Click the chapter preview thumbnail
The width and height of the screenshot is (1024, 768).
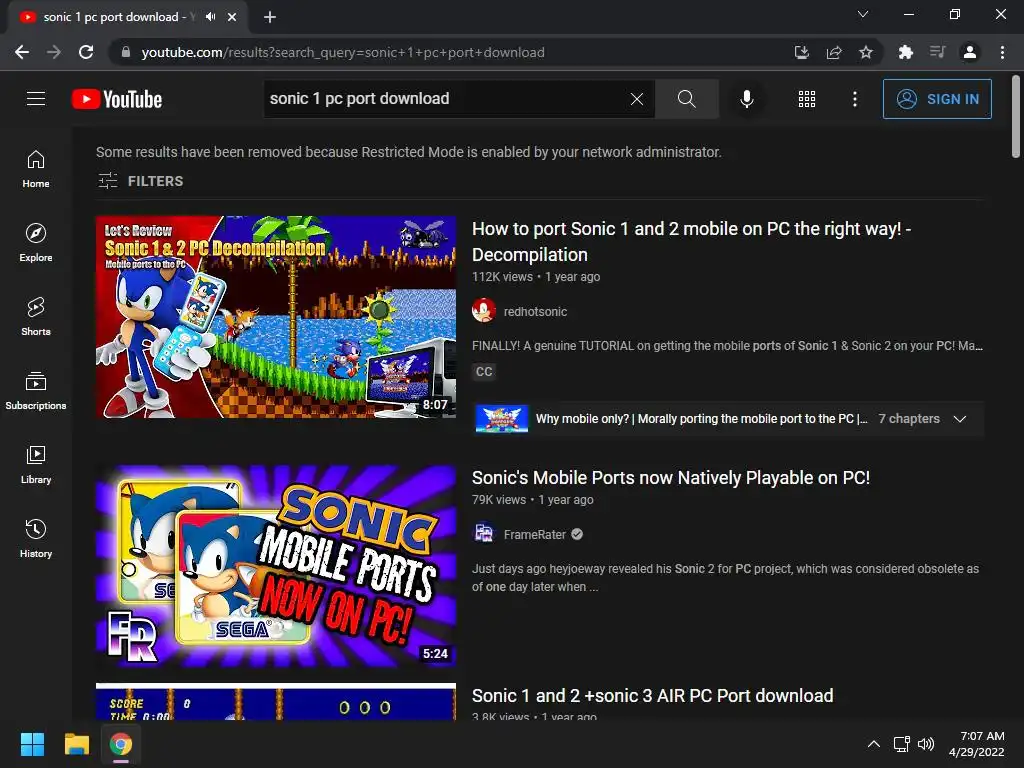(x=502, y=419)
